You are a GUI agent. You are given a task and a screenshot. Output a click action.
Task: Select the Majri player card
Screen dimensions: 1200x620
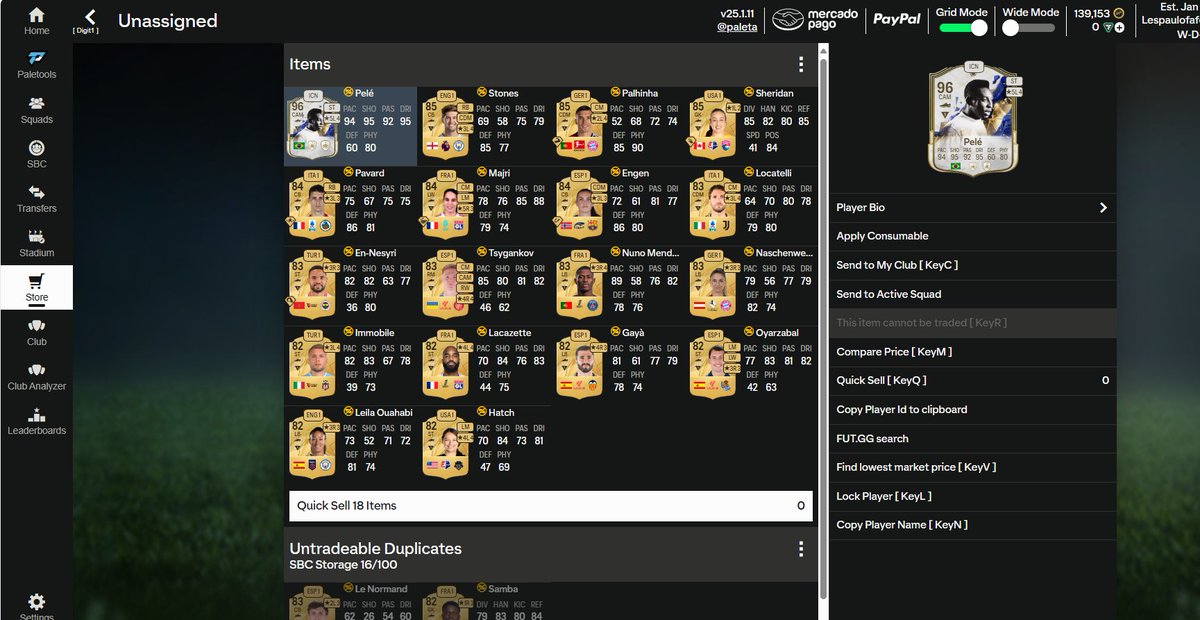(484, 206)
